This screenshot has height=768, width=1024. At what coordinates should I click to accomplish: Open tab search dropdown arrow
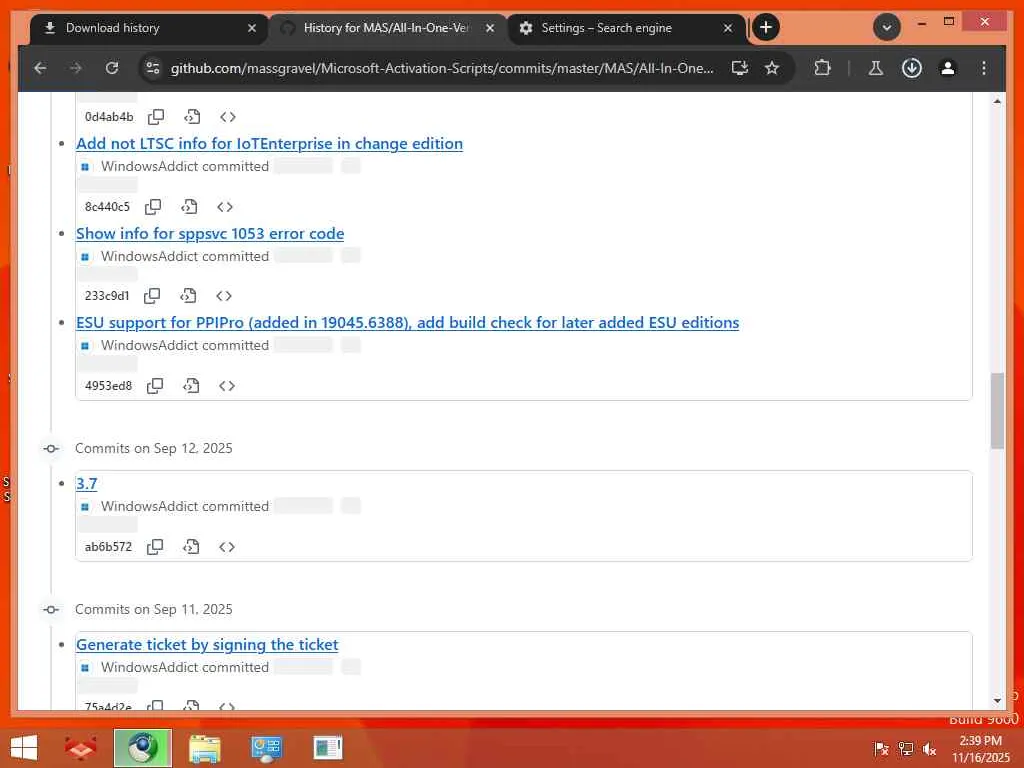(886, 27)
